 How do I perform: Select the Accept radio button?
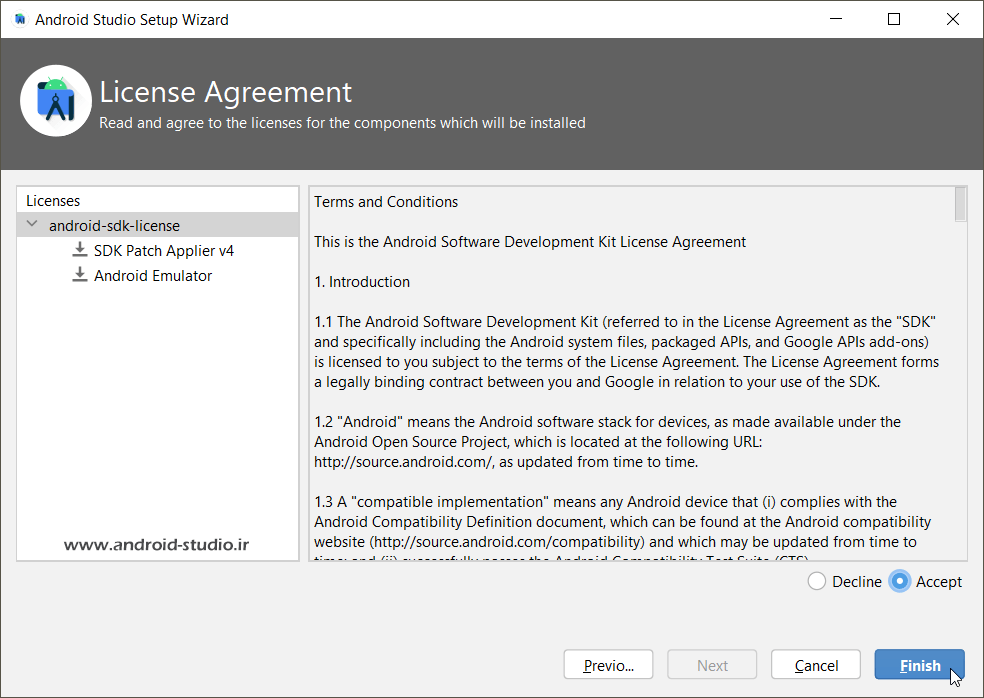click(900, 581)
